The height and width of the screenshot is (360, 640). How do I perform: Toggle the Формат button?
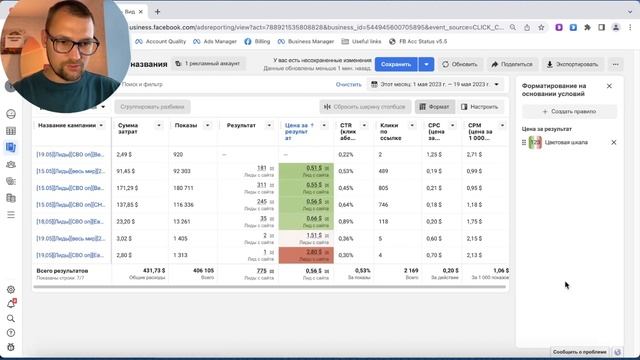point(435,107)
